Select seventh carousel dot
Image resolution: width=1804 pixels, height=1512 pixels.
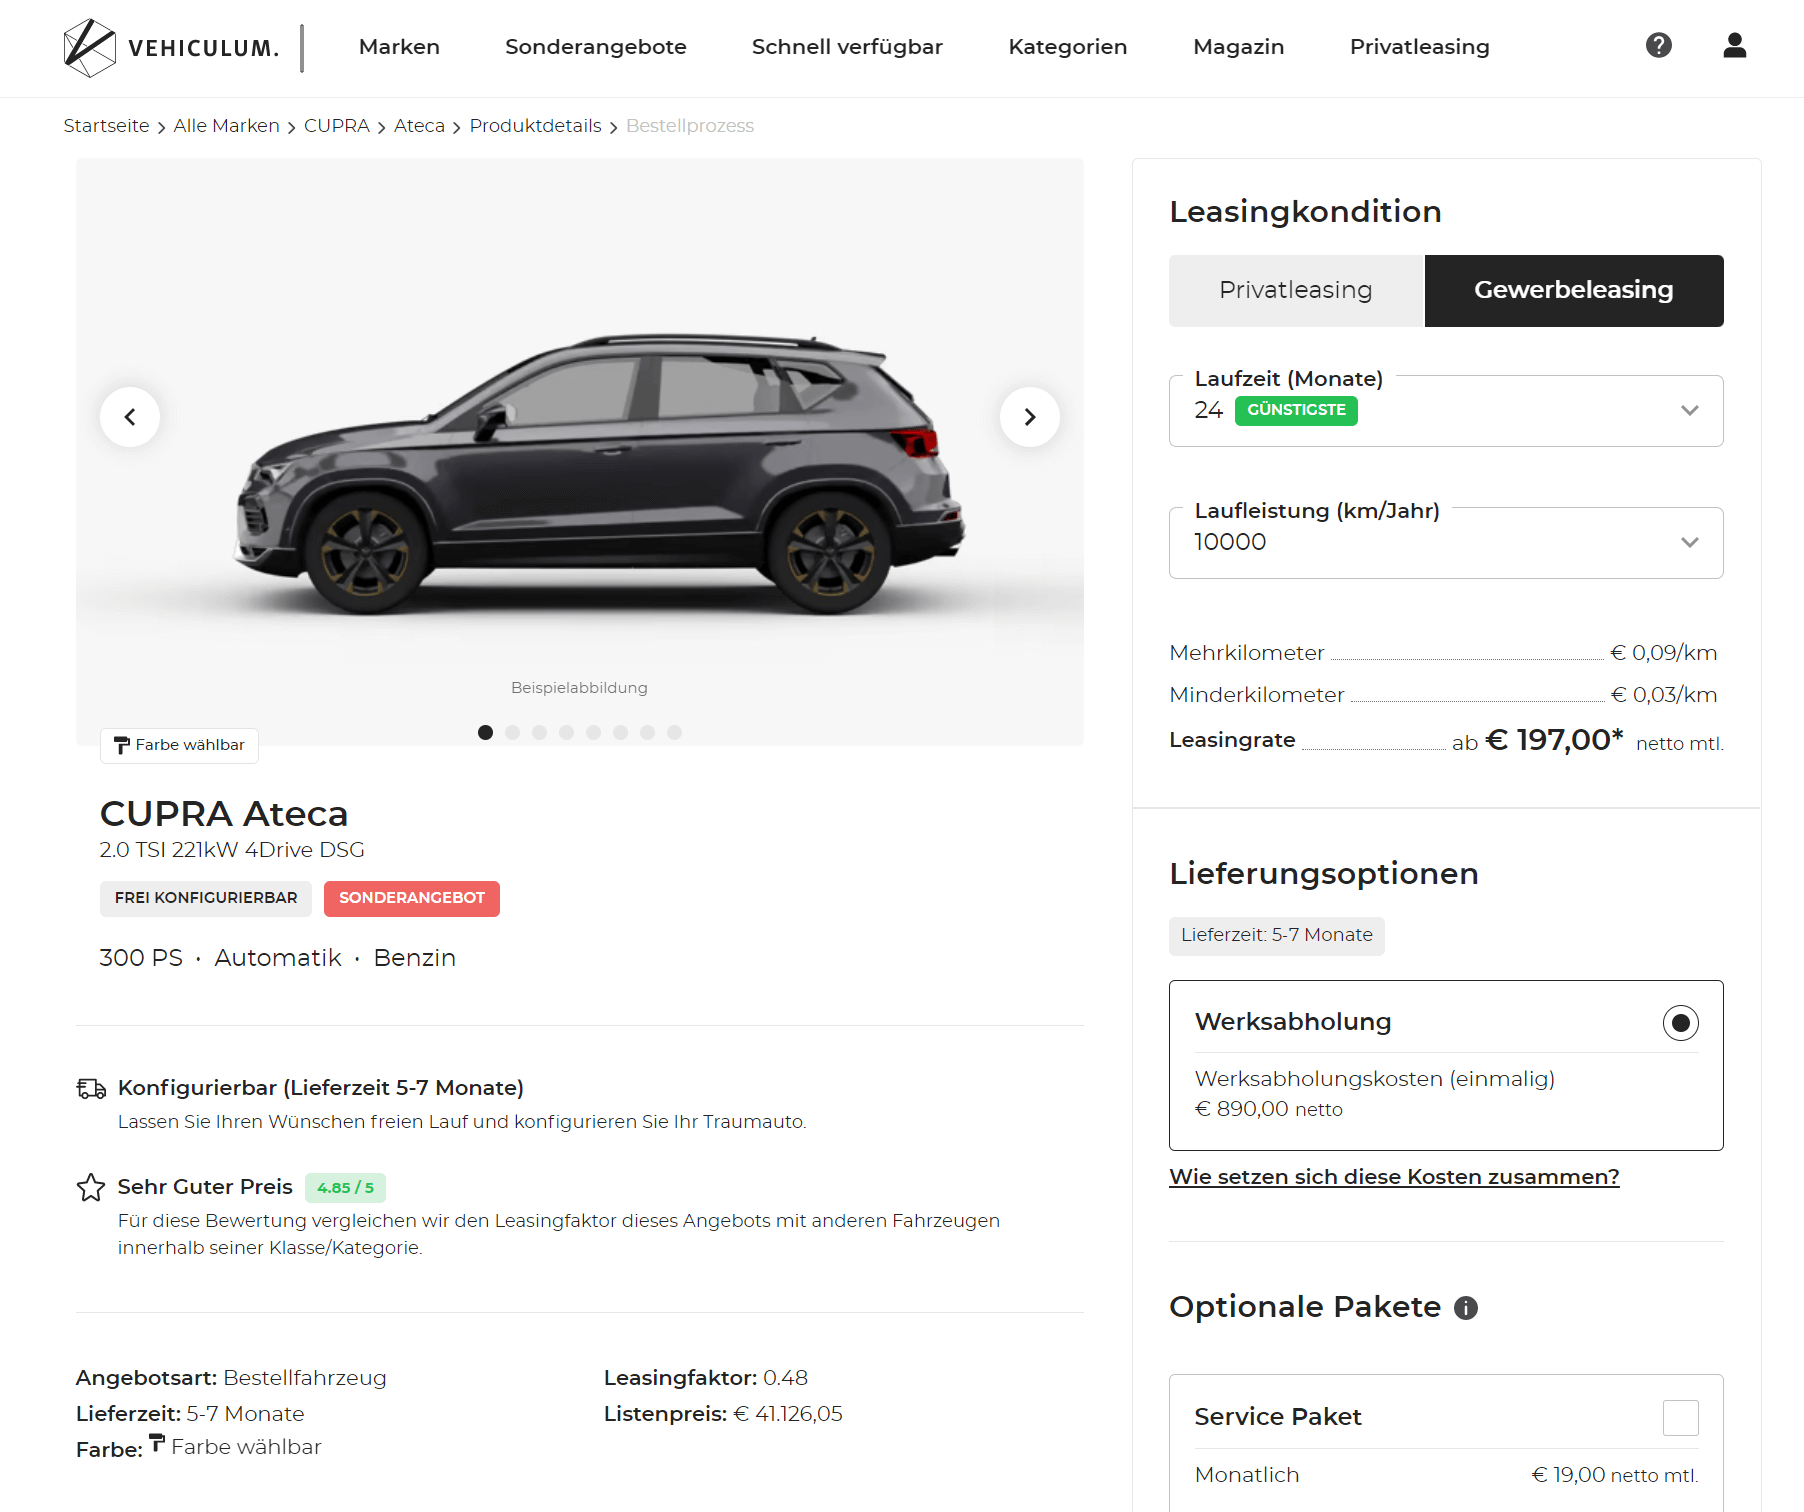[648, 733]
